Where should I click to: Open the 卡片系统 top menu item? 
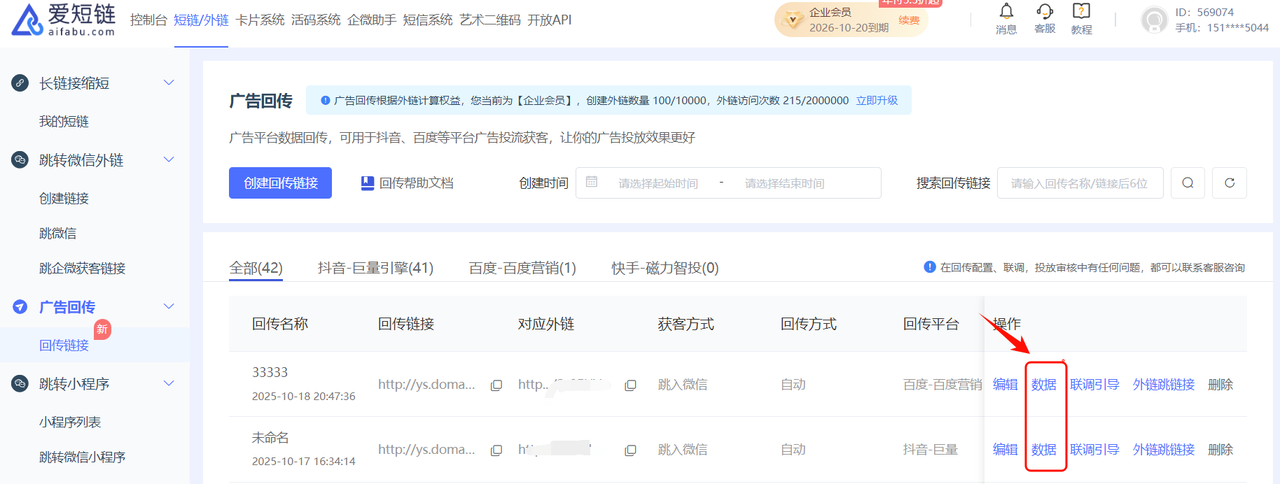point(260,20)
